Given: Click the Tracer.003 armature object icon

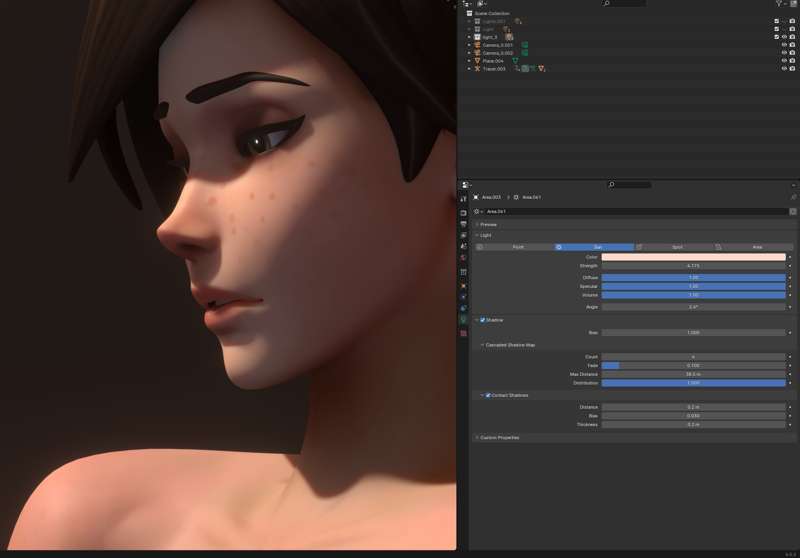Looking at the screenshot, I should pos(478,68).
